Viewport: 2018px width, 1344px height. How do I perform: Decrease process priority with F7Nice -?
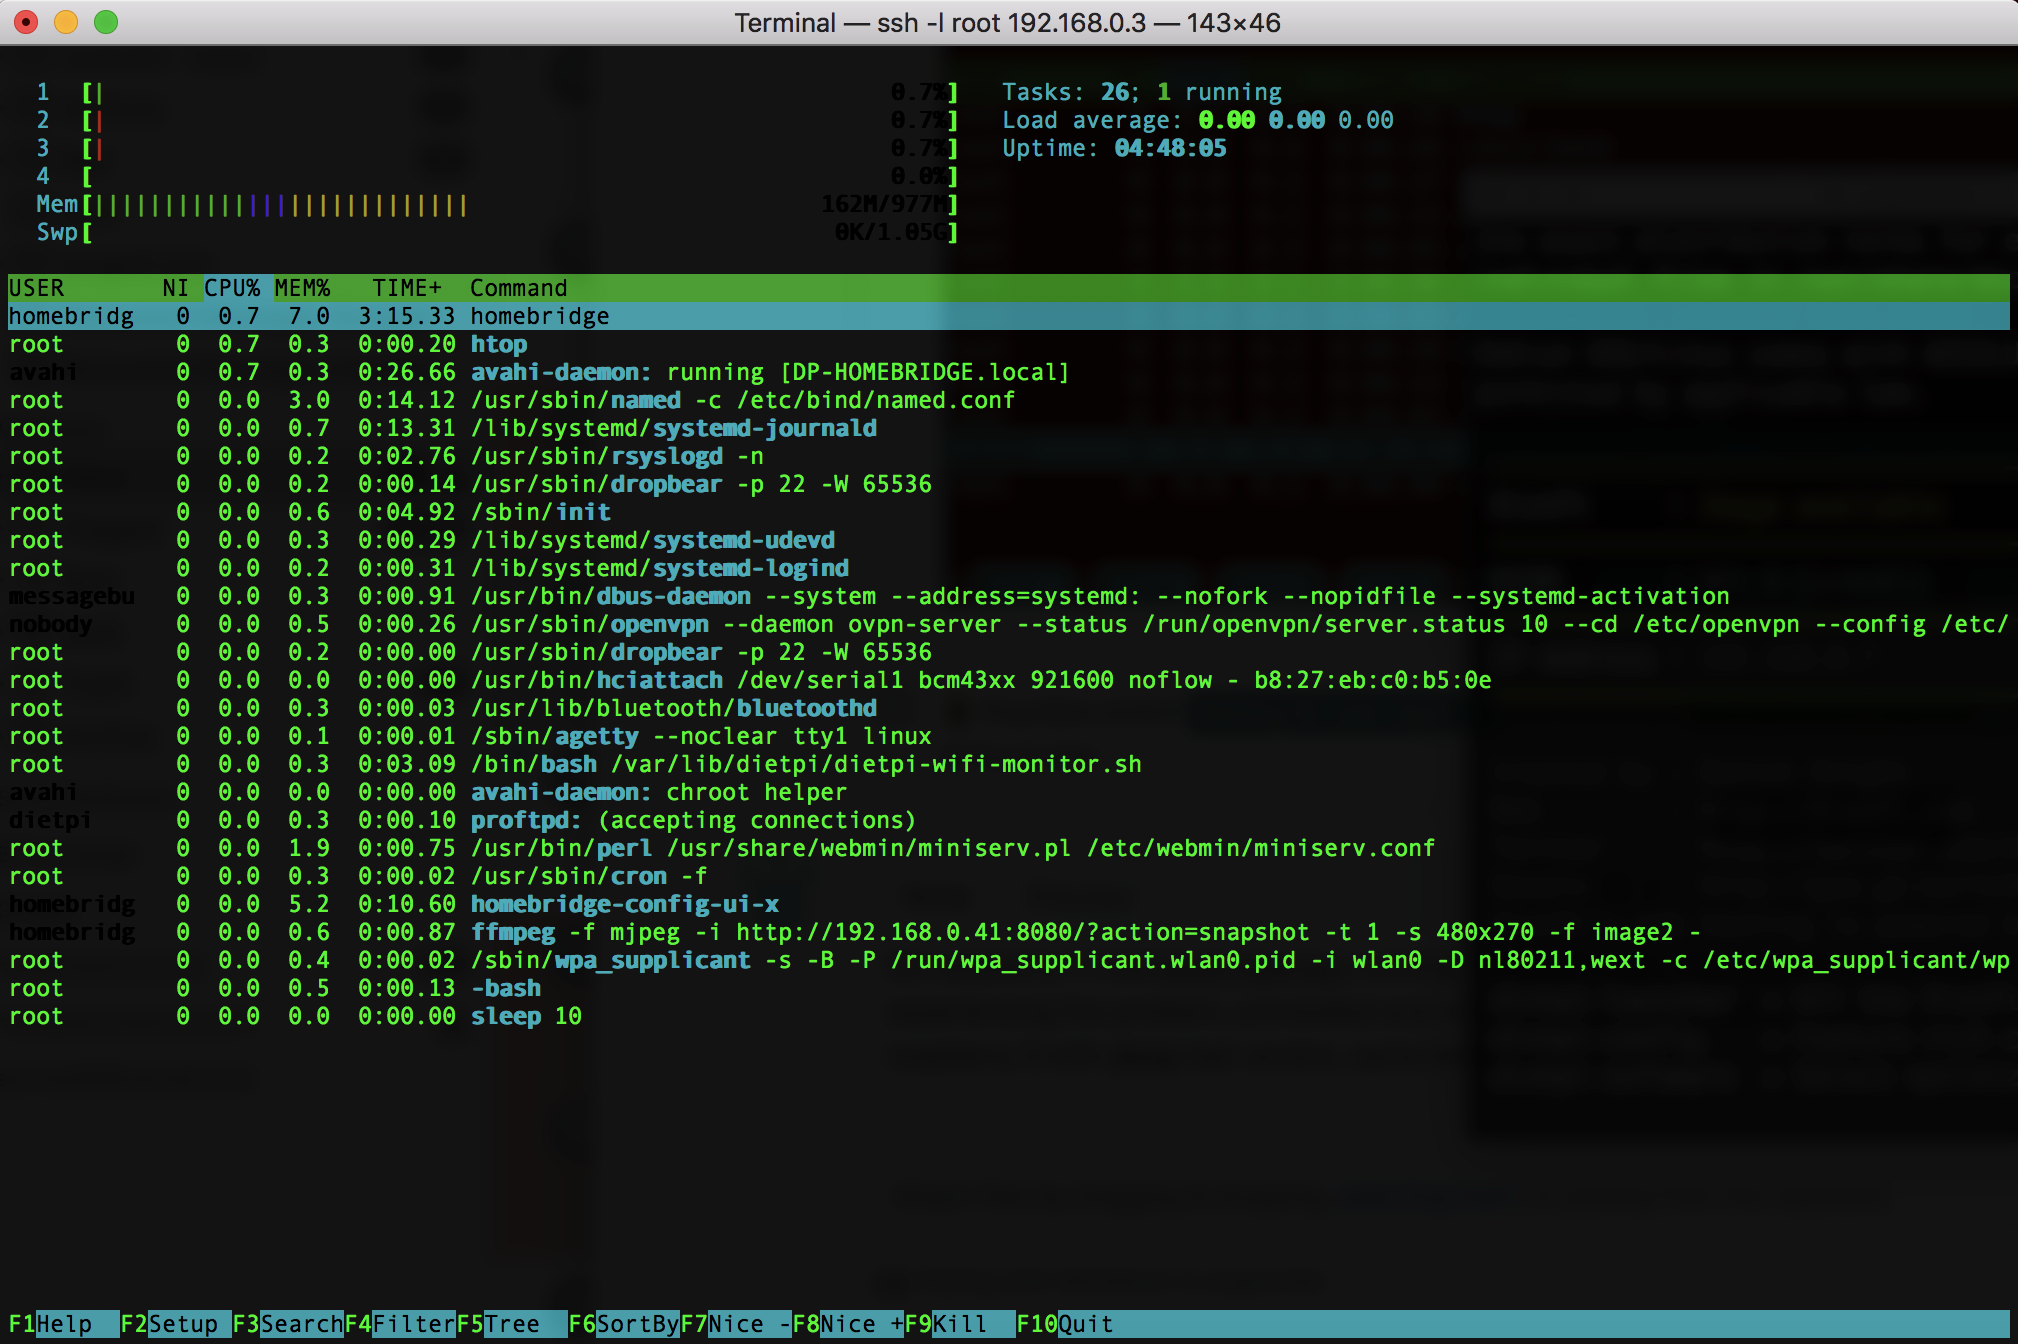click(735, 1323)
